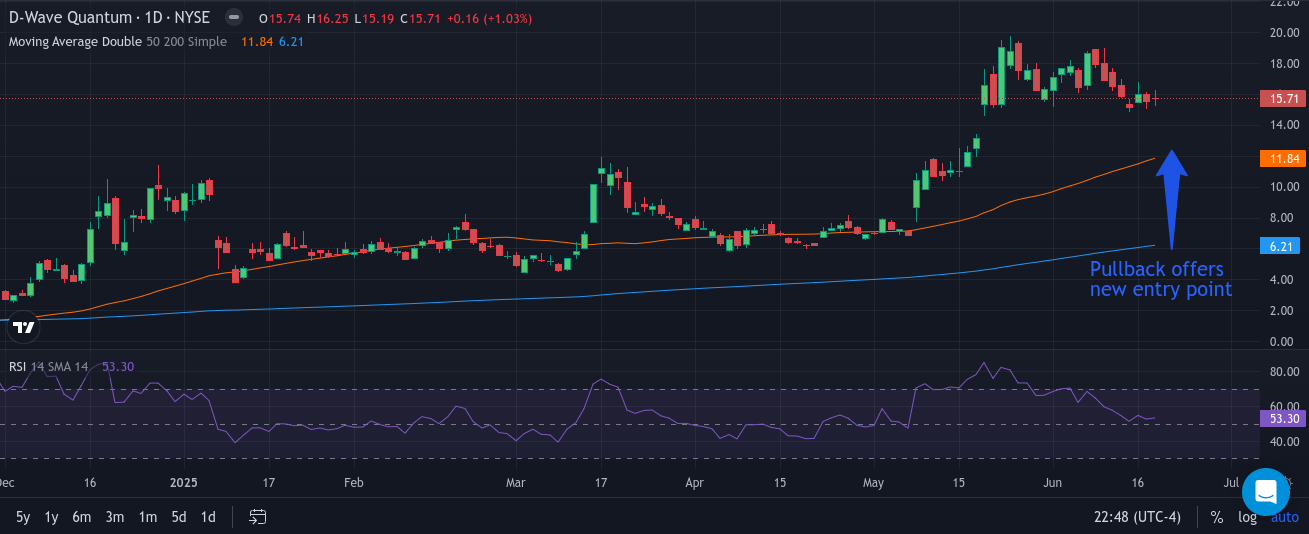Toggle log scale mode
Viewport: 1309px width, 534px height.
pyautogui.click(x=1247, y=517)
